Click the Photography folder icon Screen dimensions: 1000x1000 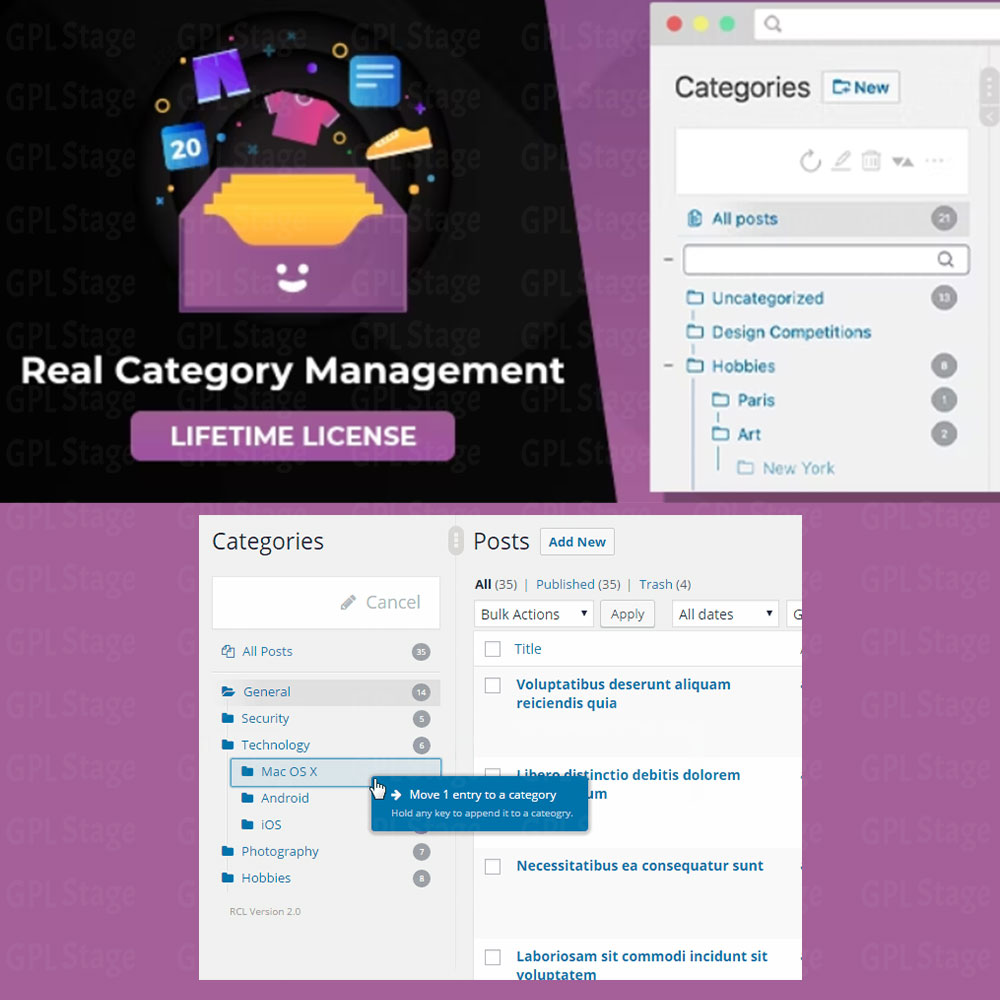(x=228, y=851)
